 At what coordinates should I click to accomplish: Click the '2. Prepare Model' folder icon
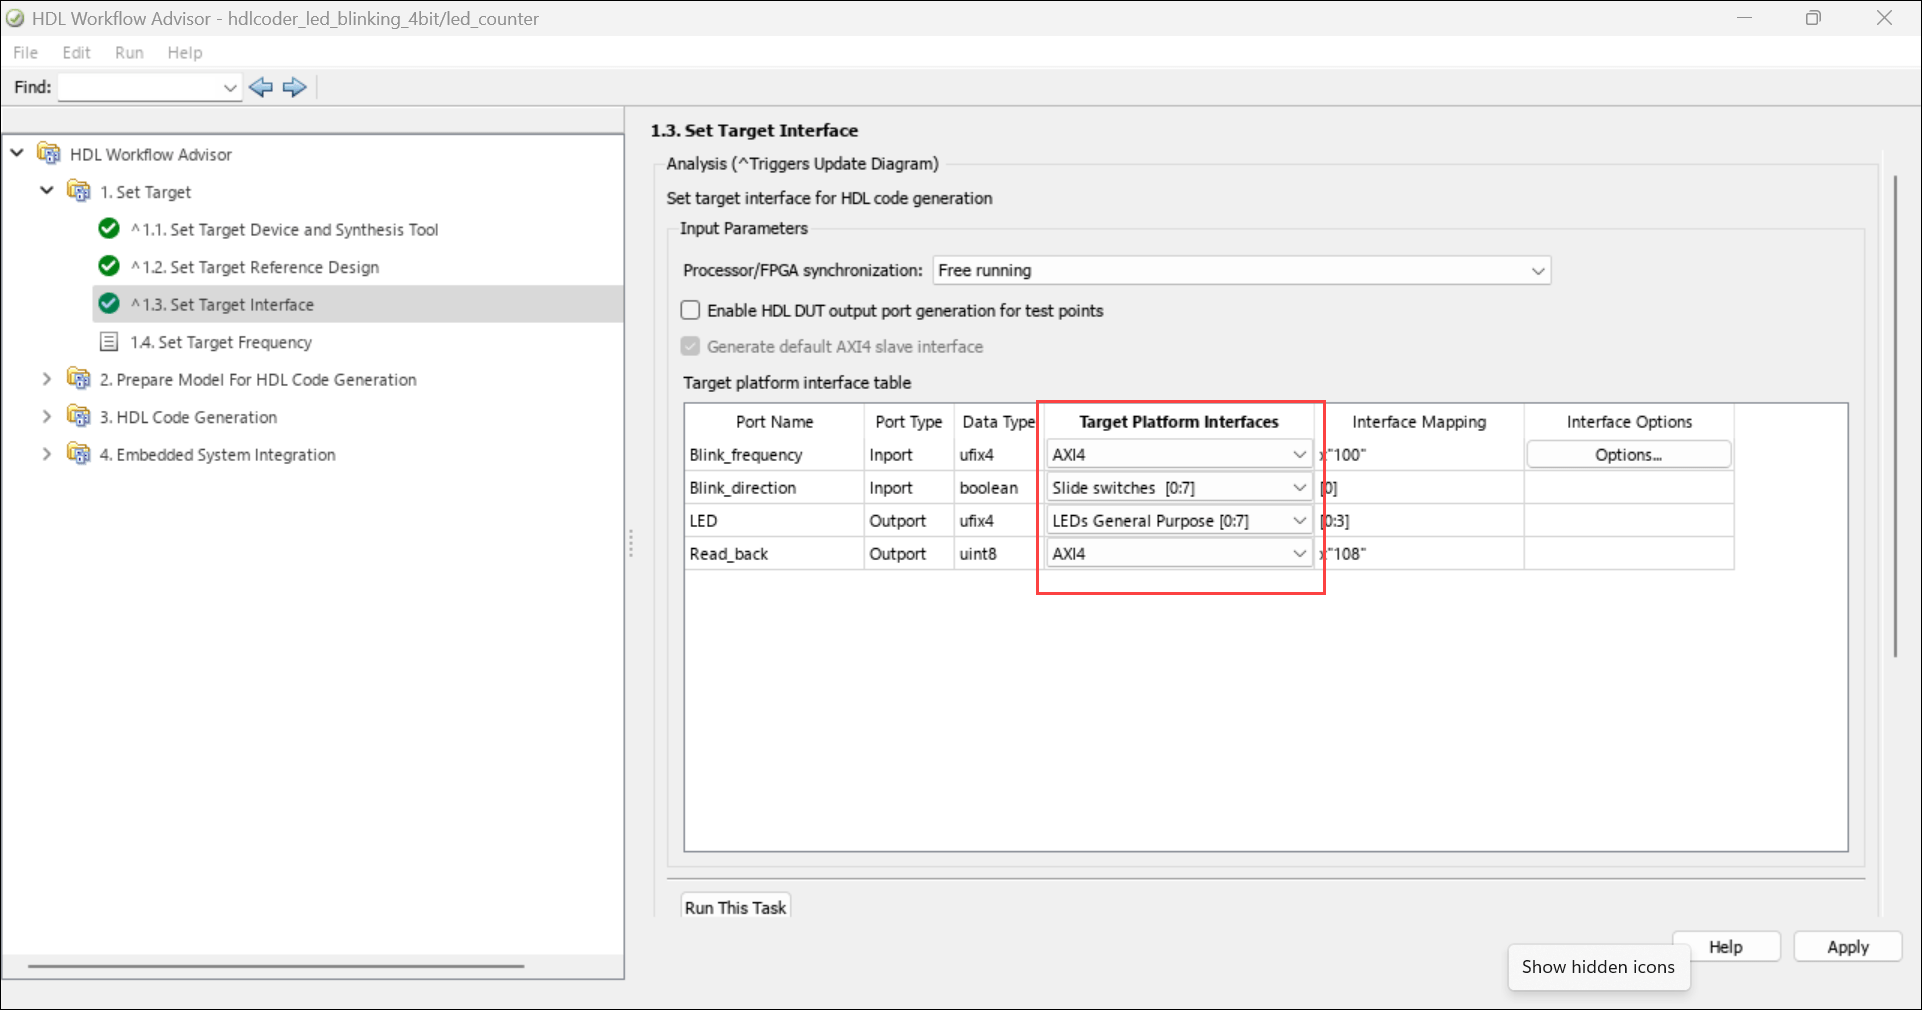click(x=79, y=379)
